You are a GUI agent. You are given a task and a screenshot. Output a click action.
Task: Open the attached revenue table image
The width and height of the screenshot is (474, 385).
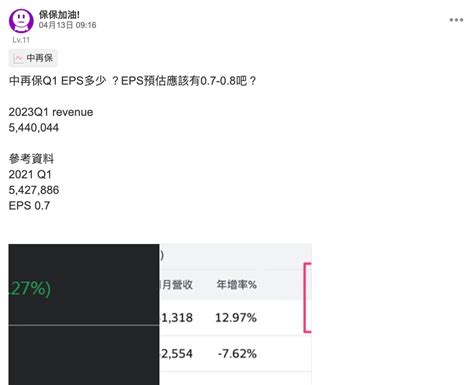click(x=160, y=314)
